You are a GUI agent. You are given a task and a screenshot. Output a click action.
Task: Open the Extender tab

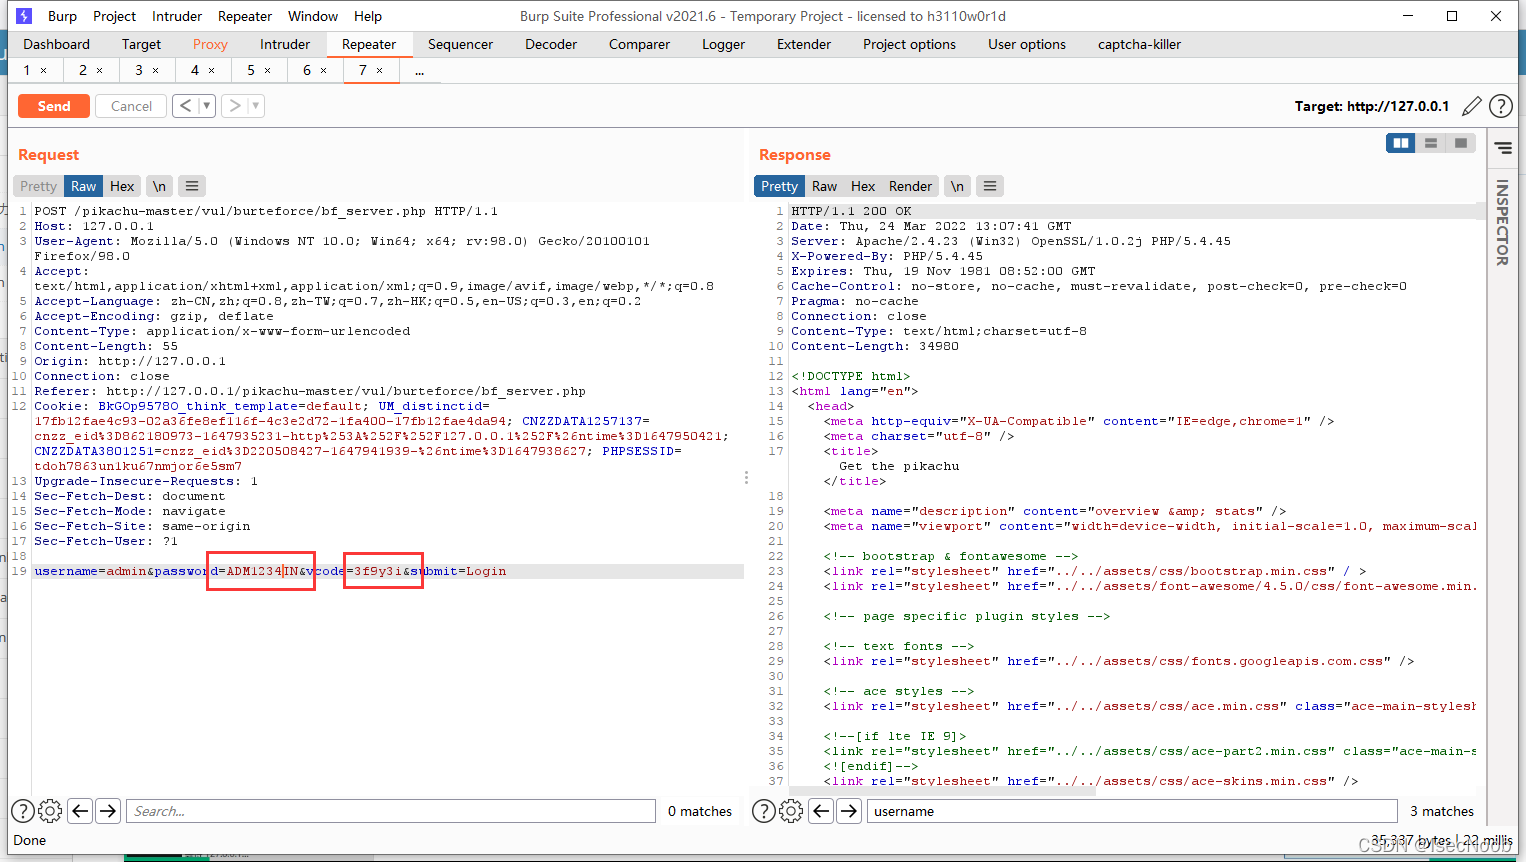(x=804, y=44)
